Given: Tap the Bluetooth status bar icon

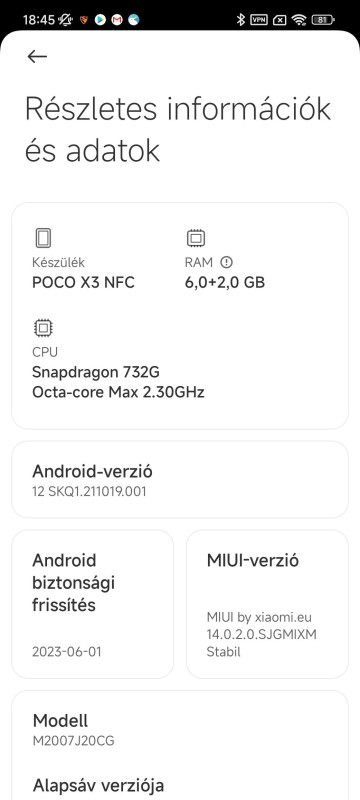Looking at the screenshot, I should pyautogui.click(x=241, y=20).
